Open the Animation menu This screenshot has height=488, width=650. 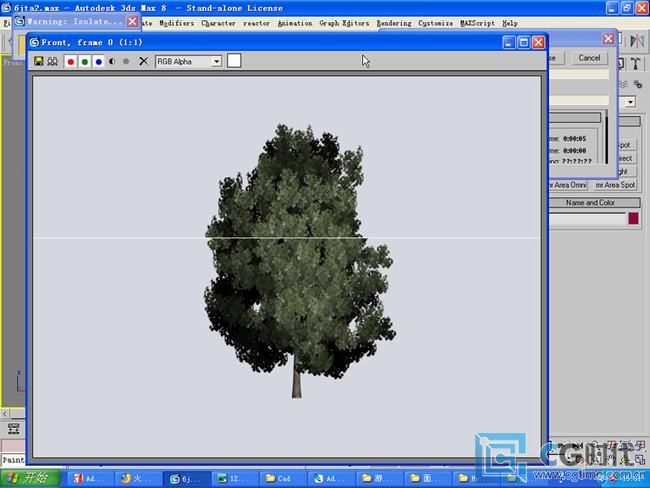coord(295,23)
